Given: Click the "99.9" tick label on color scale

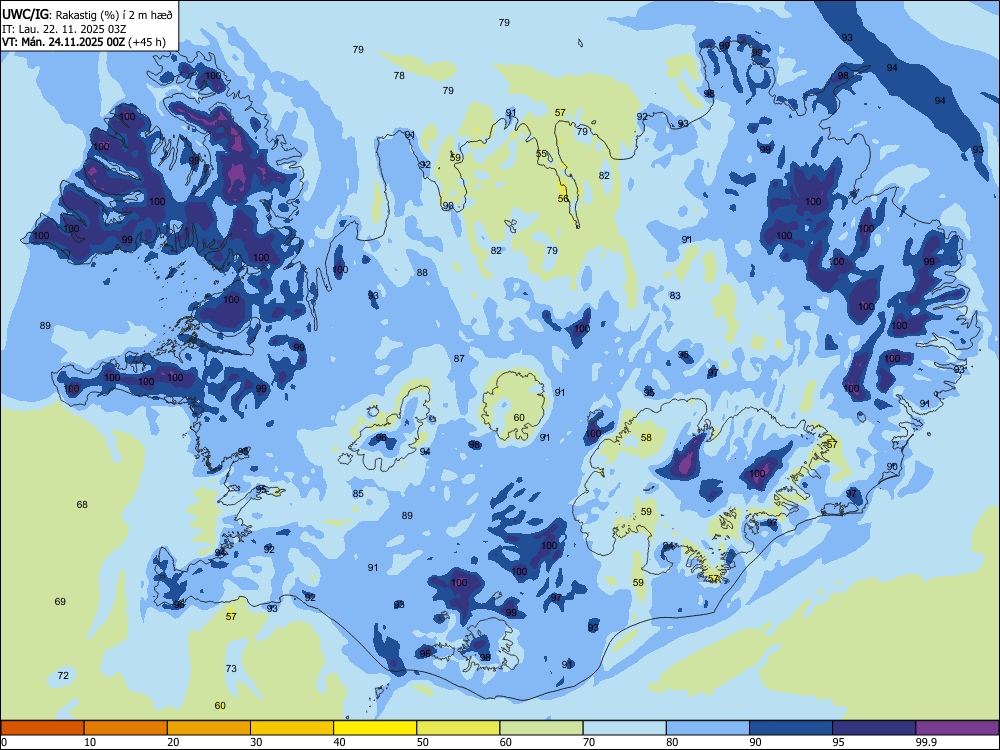Looking at the screenshot, I should [x=926, y=742].
